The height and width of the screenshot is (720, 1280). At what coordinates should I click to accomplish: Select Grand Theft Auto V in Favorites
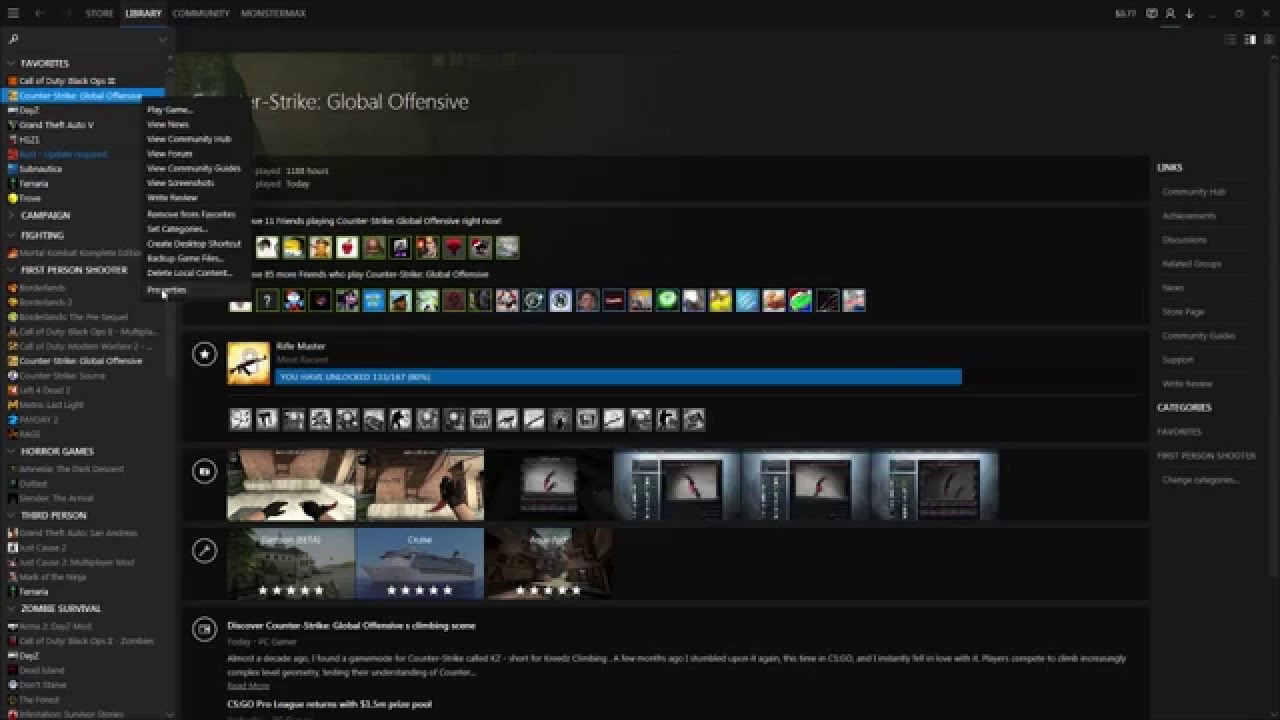click(x=56, y=125)
